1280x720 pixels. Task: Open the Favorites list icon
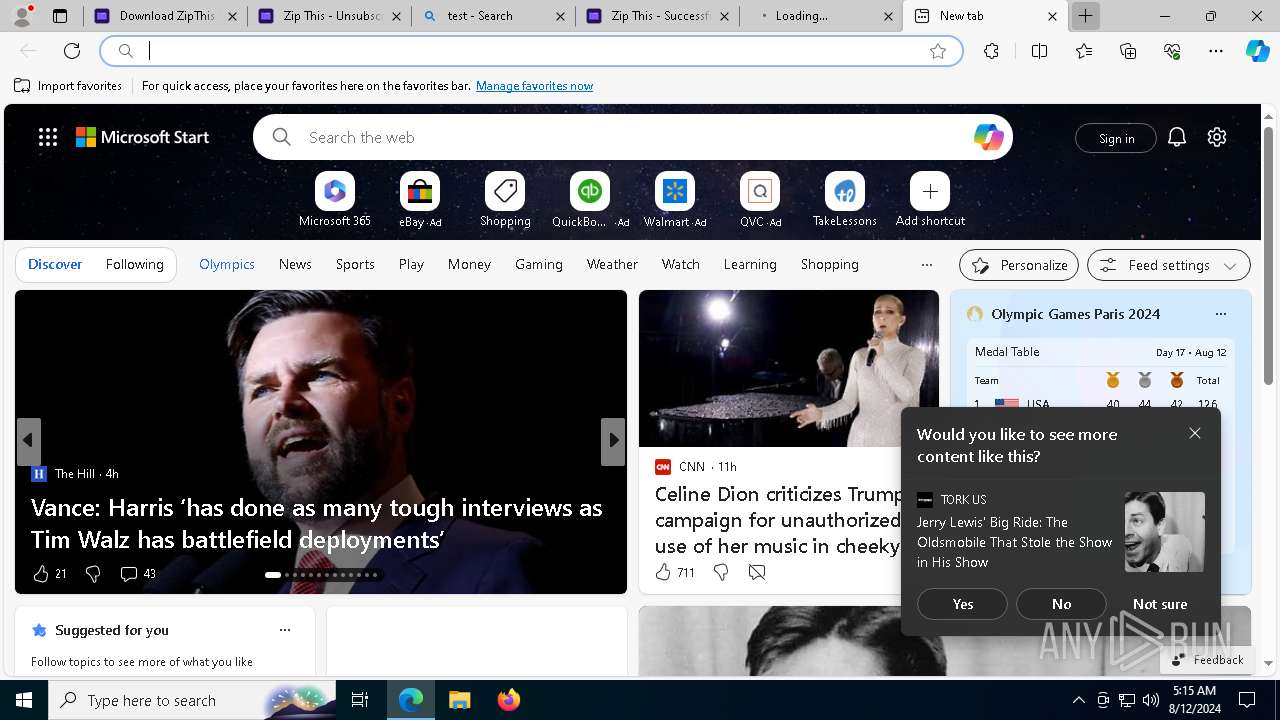[x=1084, y=51]
